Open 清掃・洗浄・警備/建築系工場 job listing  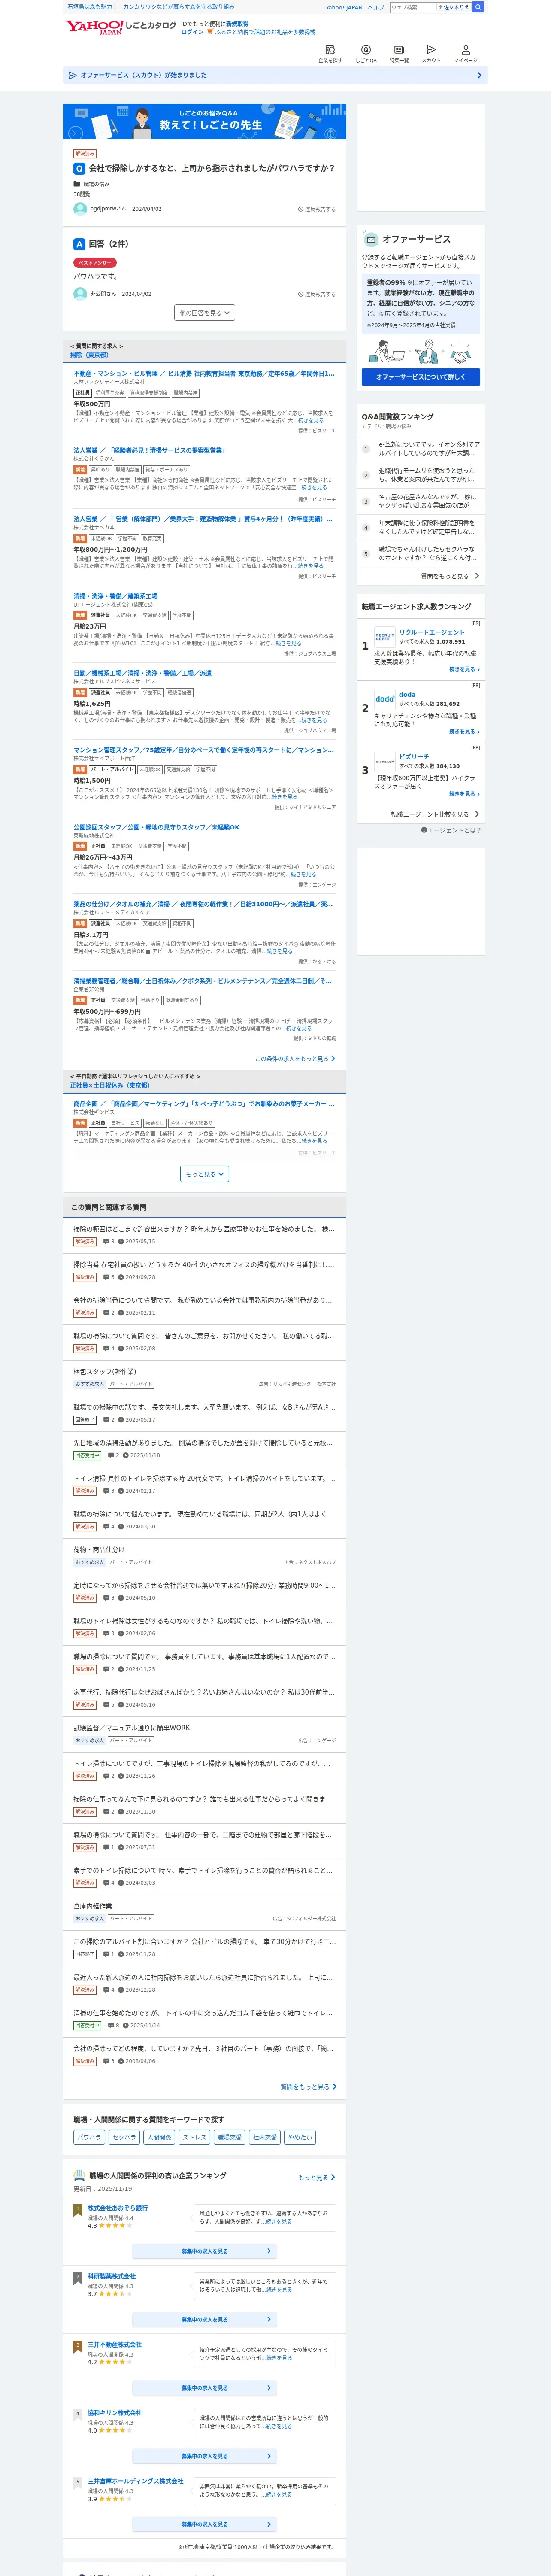pos(115,596)
